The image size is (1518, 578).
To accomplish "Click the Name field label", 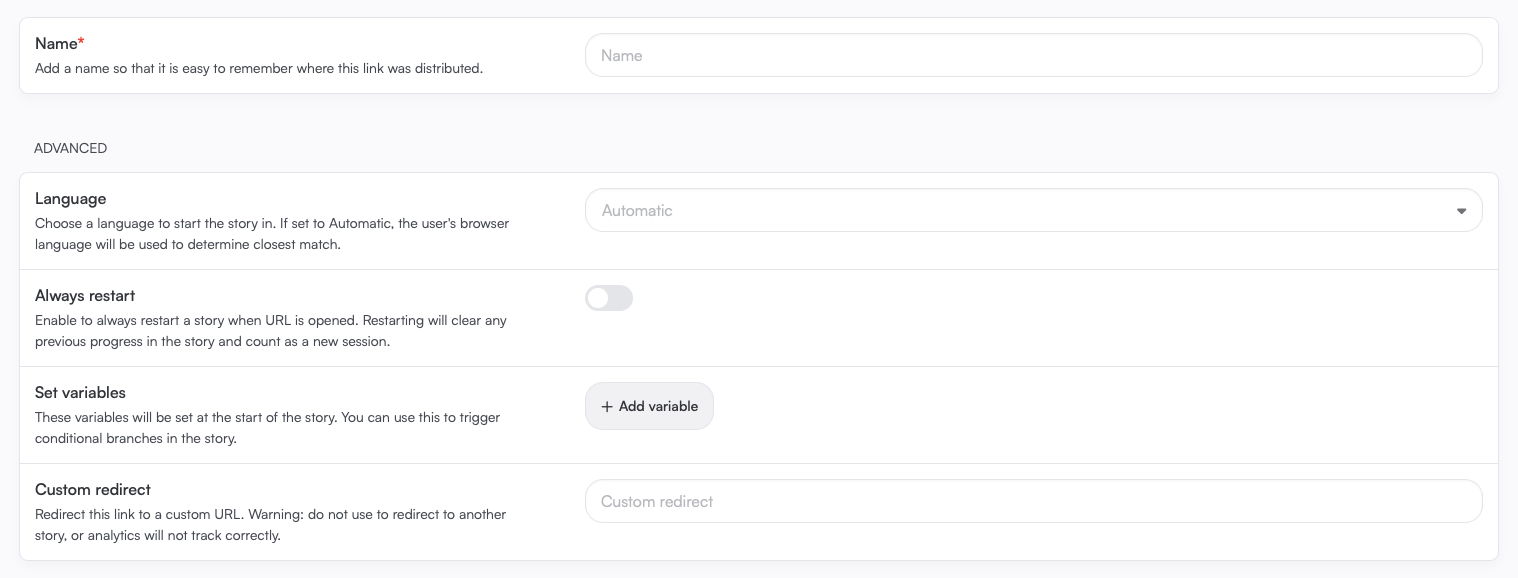I will tap(56, 44).
